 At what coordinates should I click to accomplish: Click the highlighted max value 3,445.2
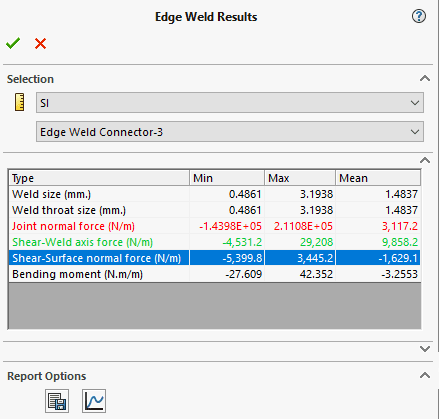(x=315, y=258)
